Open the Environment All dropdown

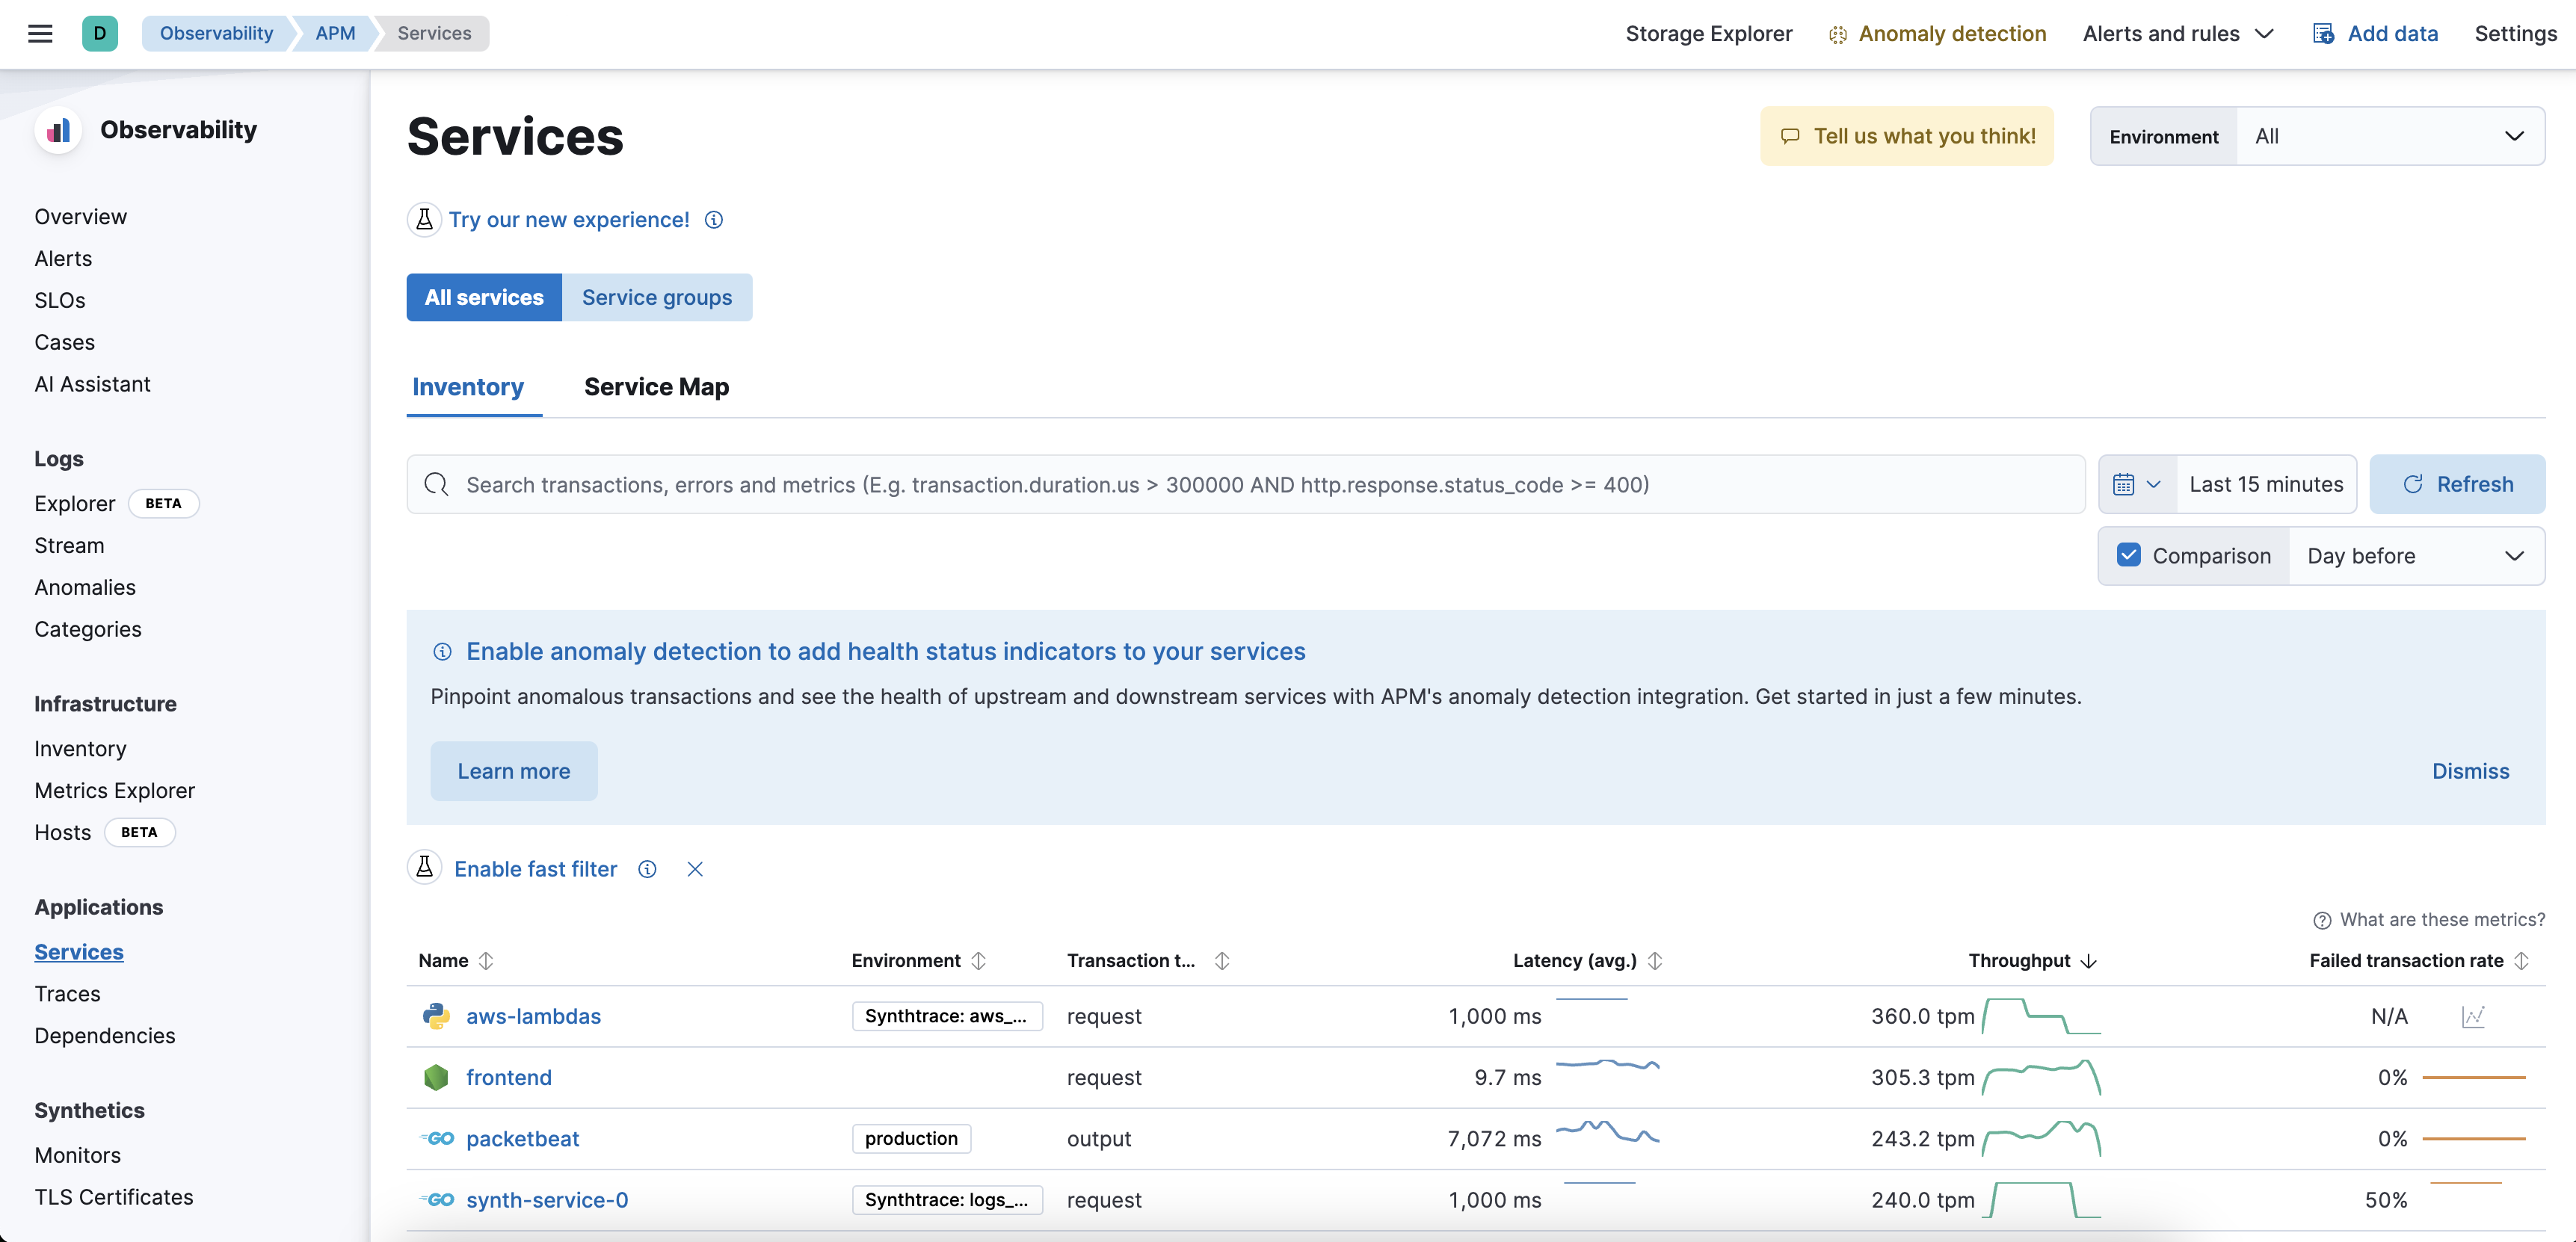(x=2389, y=136)
